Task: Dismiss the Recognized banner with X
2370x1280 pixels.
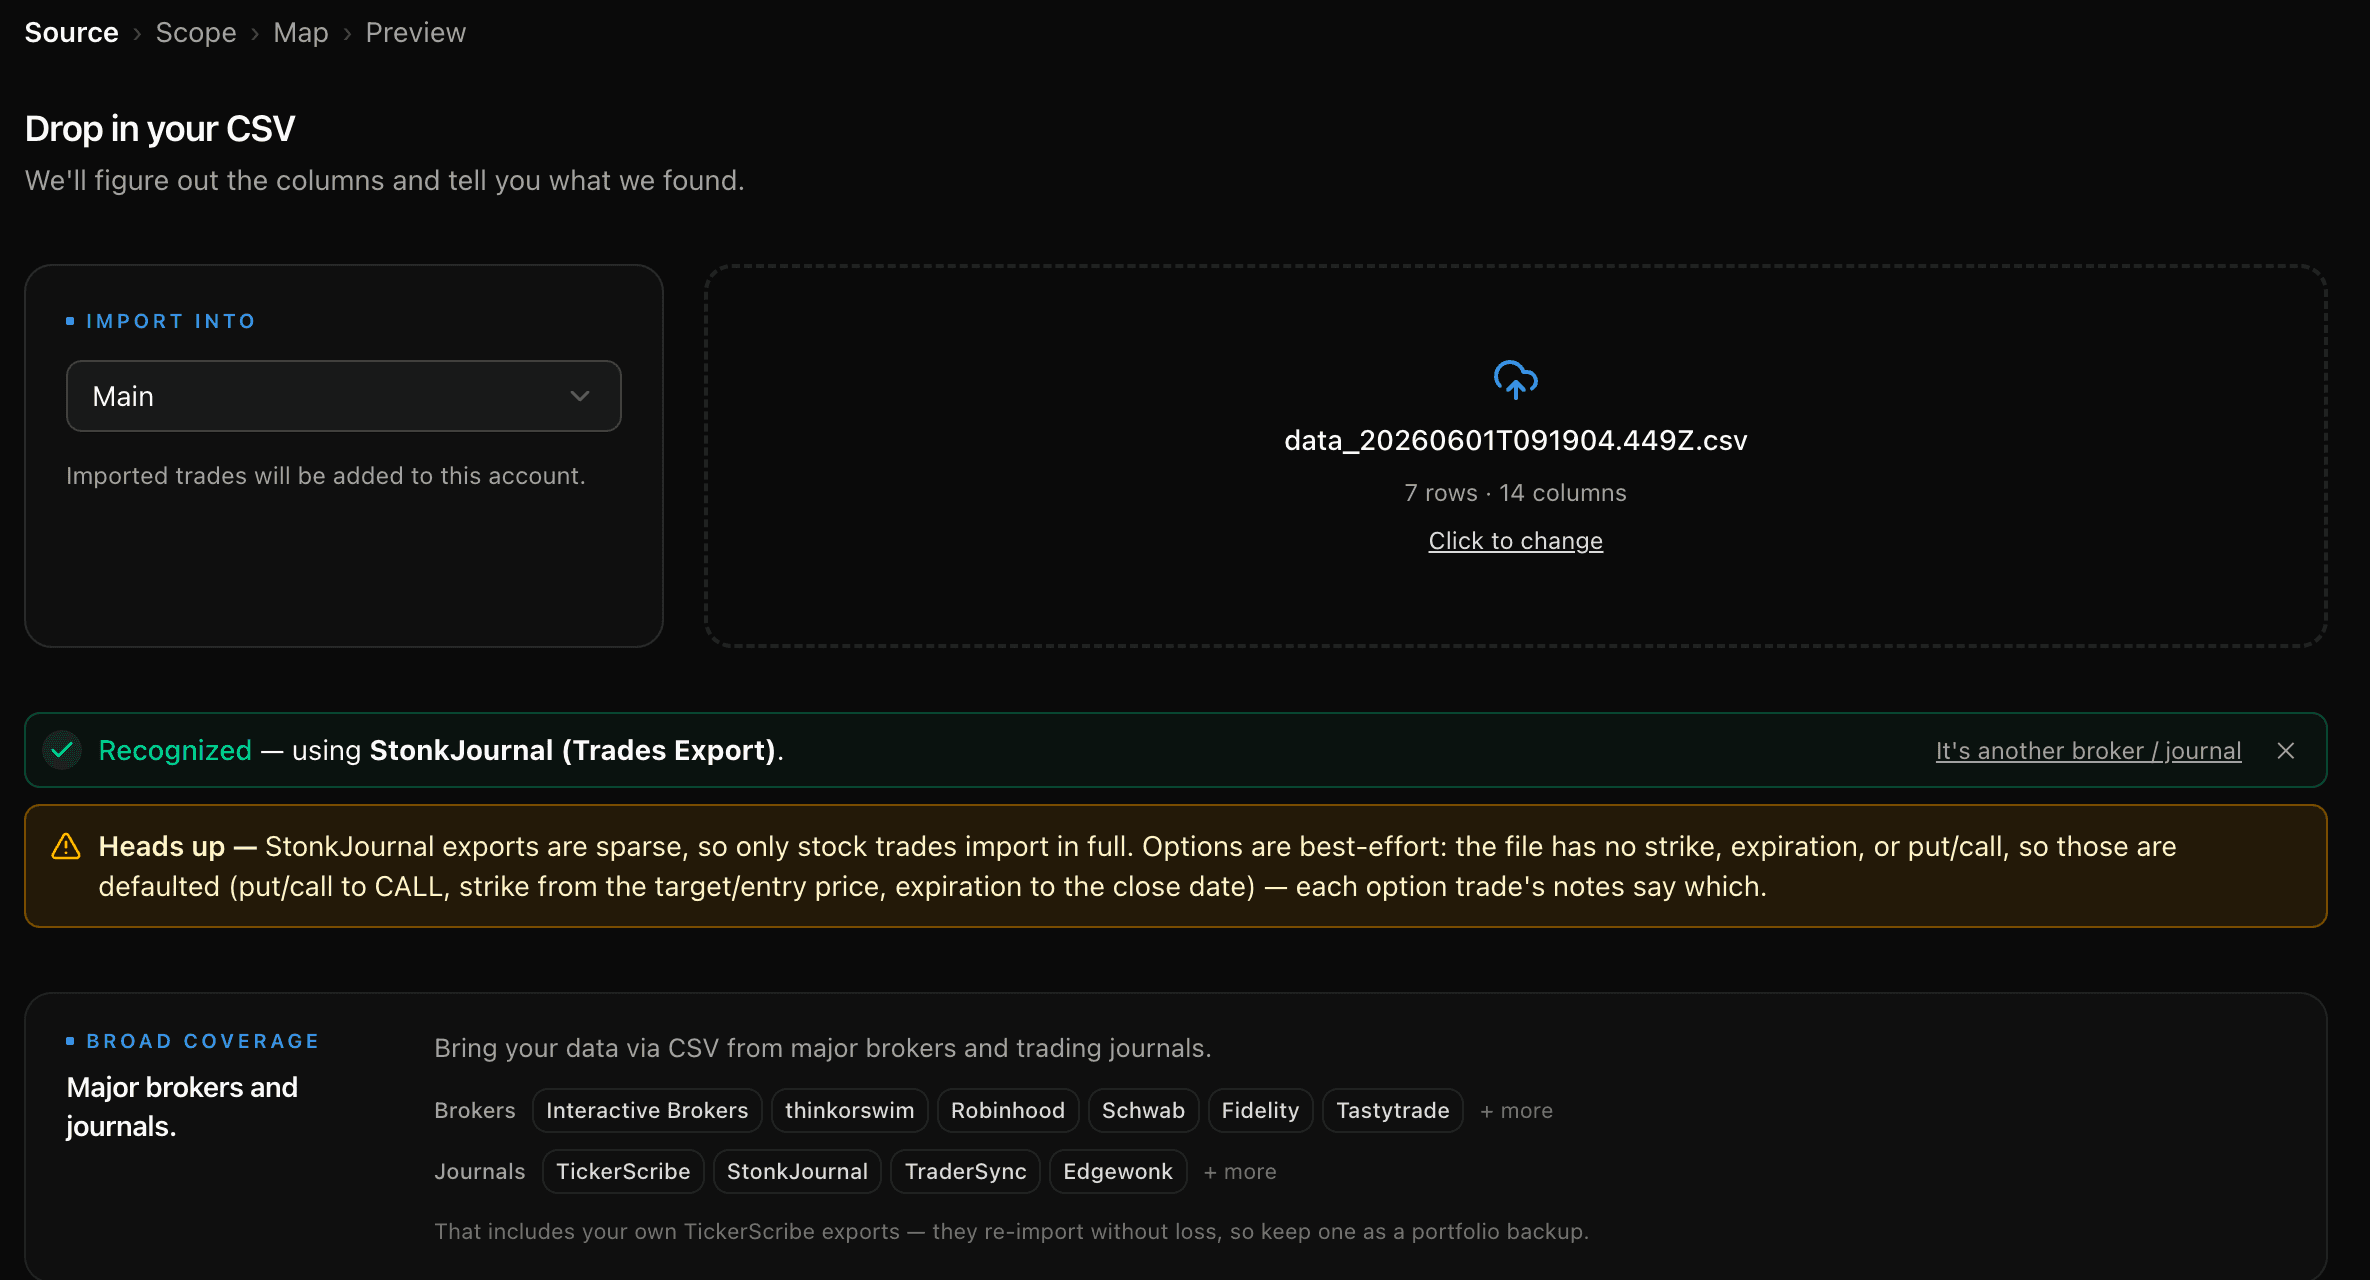Action: point(2286,751)
